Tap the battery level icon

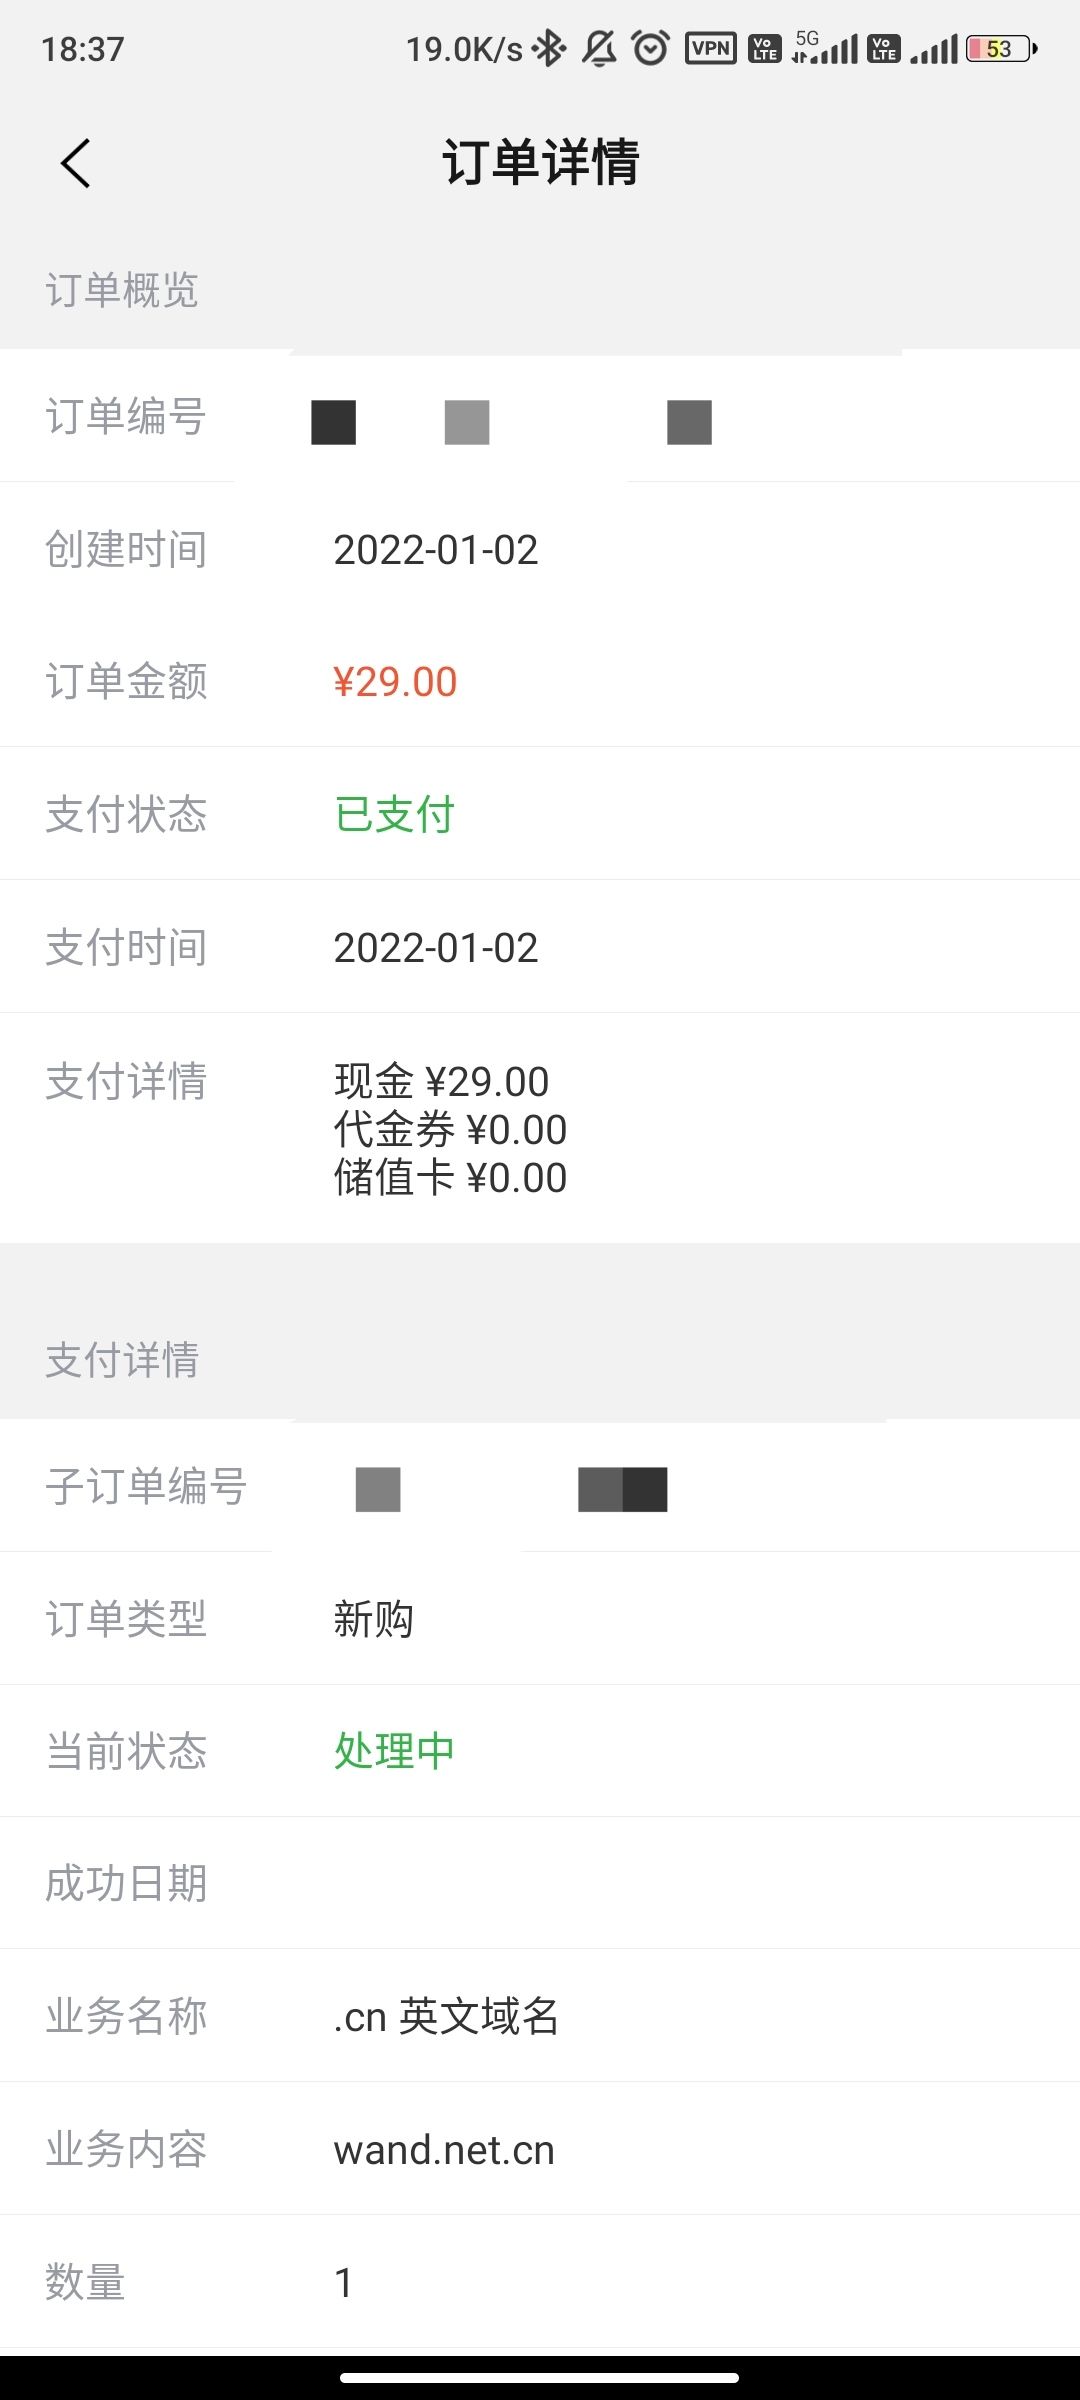1001,48
